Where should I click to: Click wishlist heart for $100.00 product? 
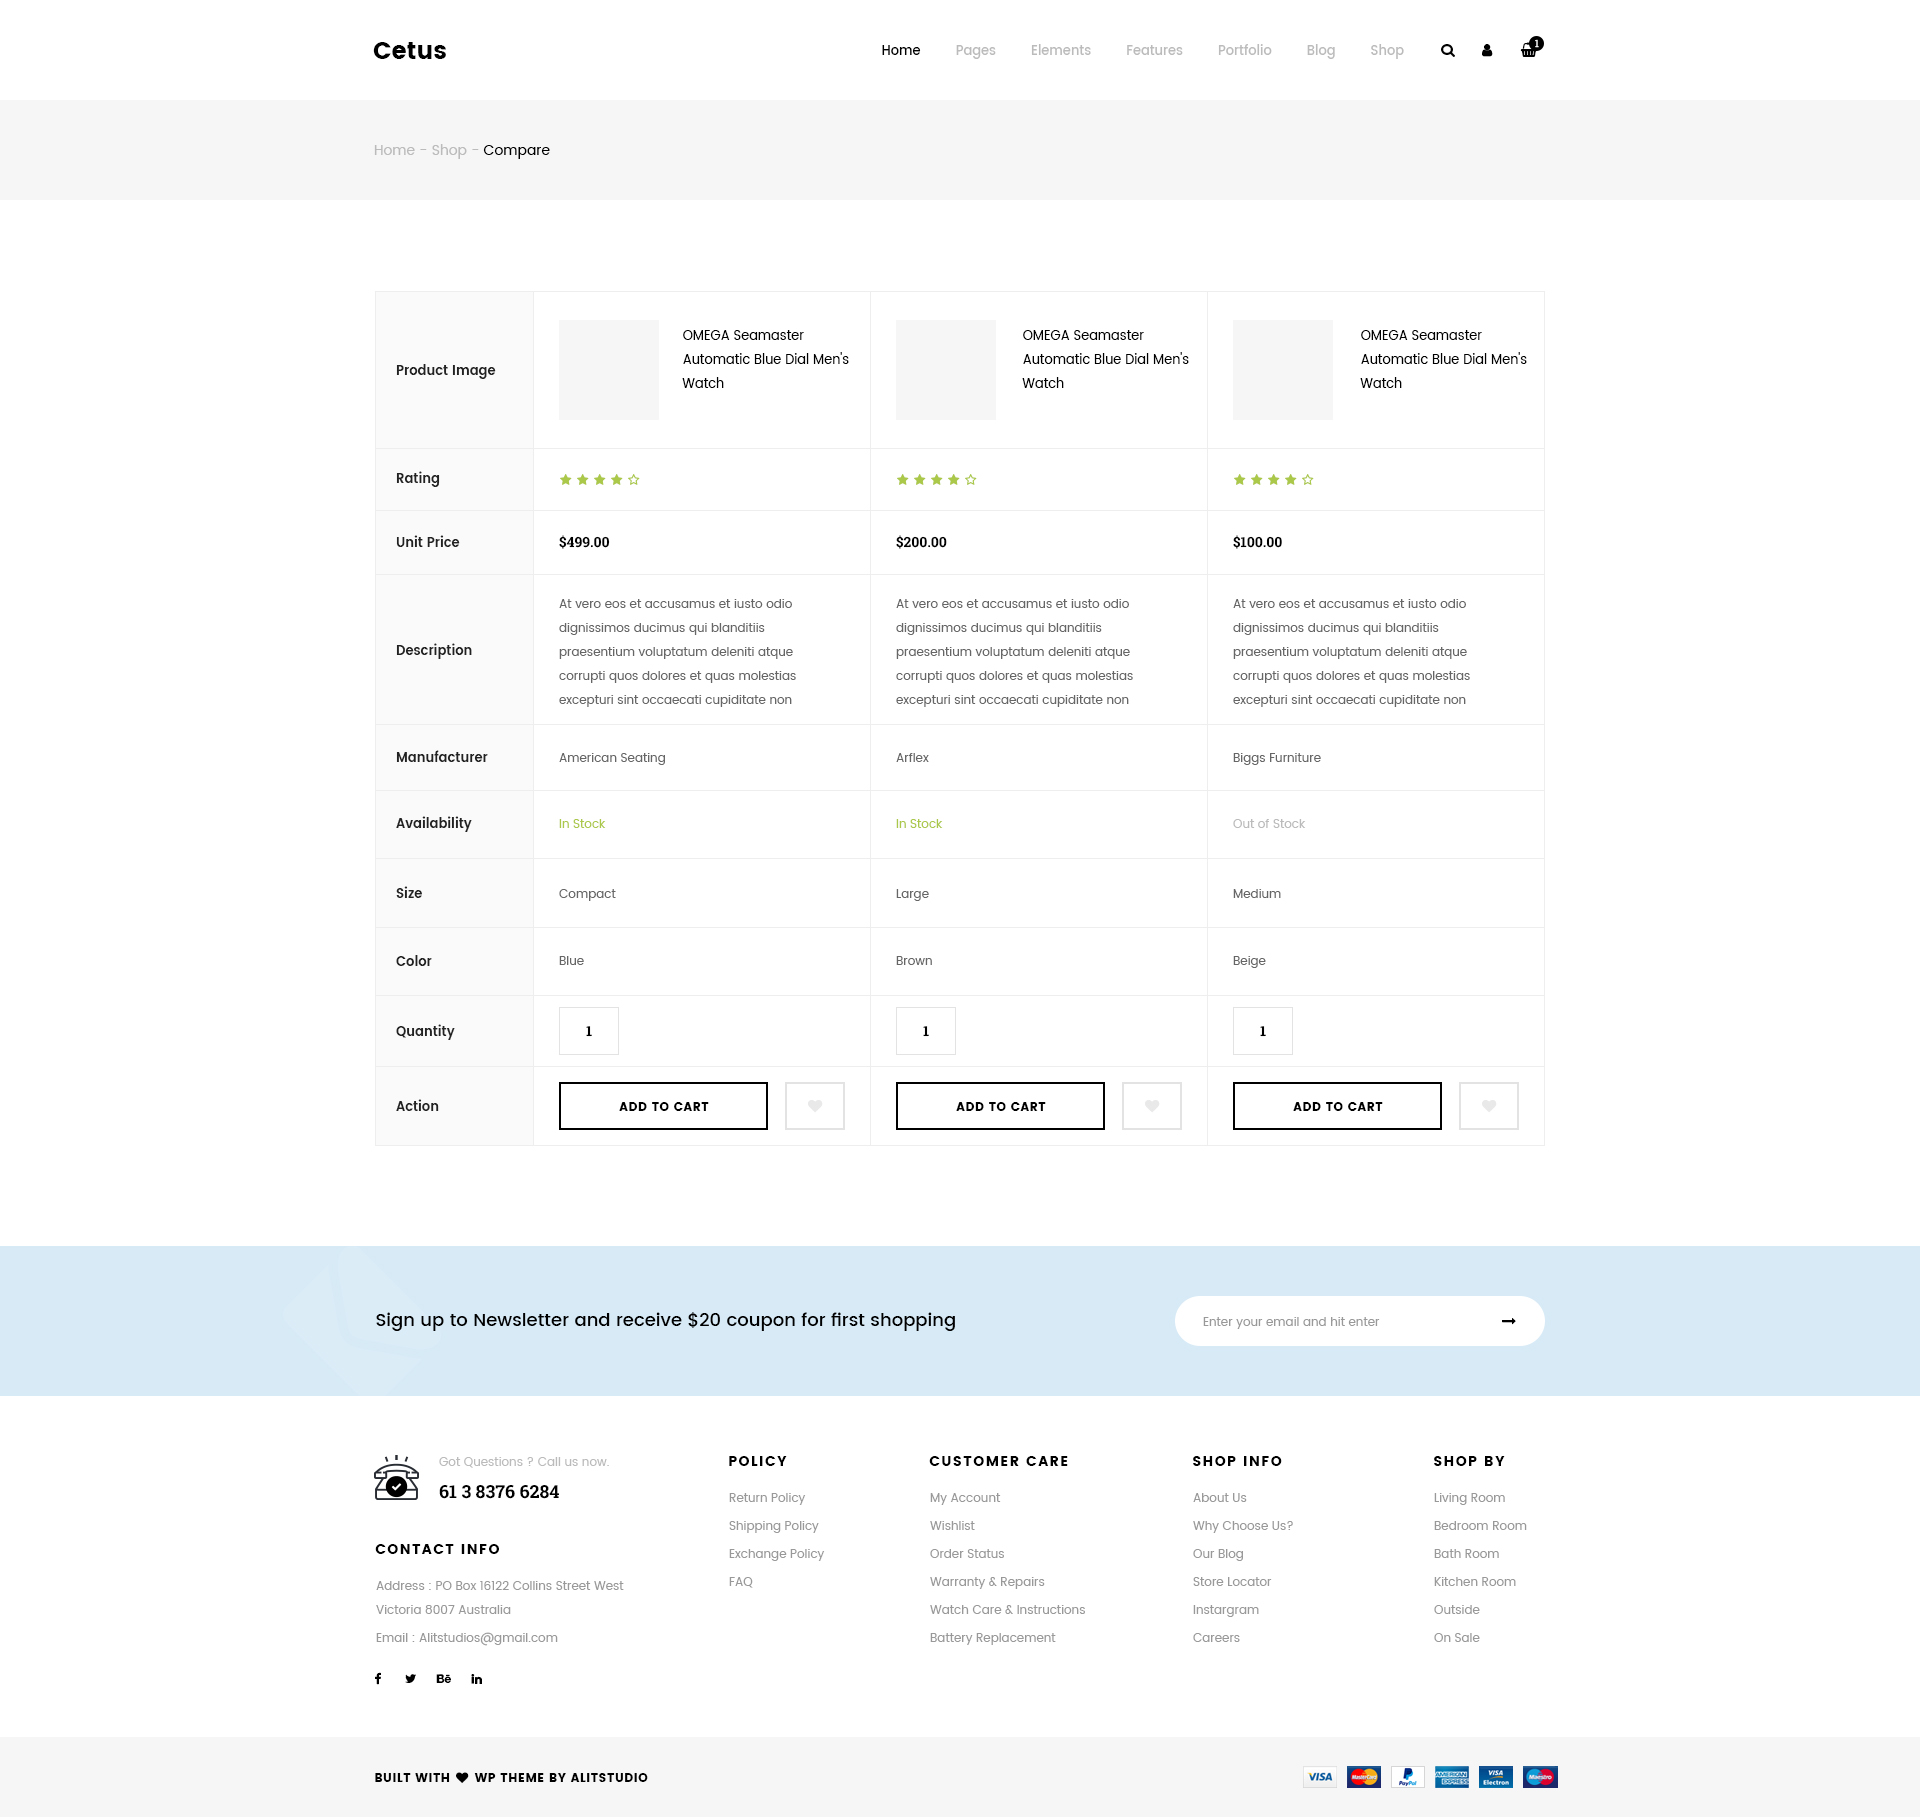pos(1488,1106)
